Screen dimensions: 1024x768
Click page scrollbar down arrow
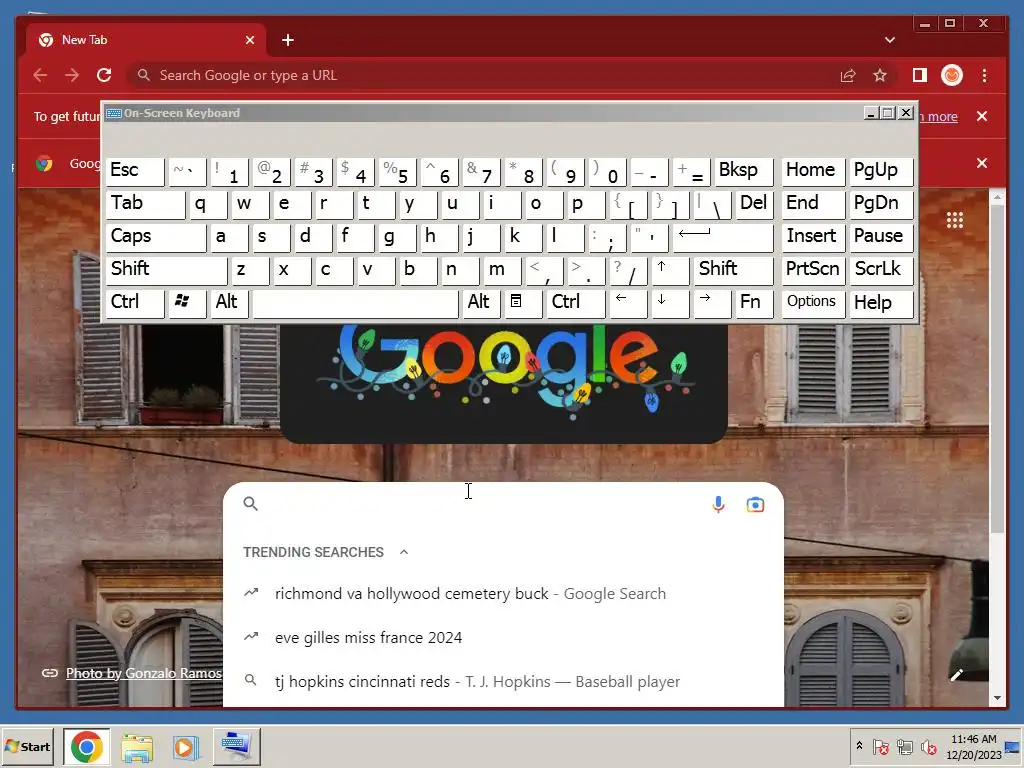(997, 698)
